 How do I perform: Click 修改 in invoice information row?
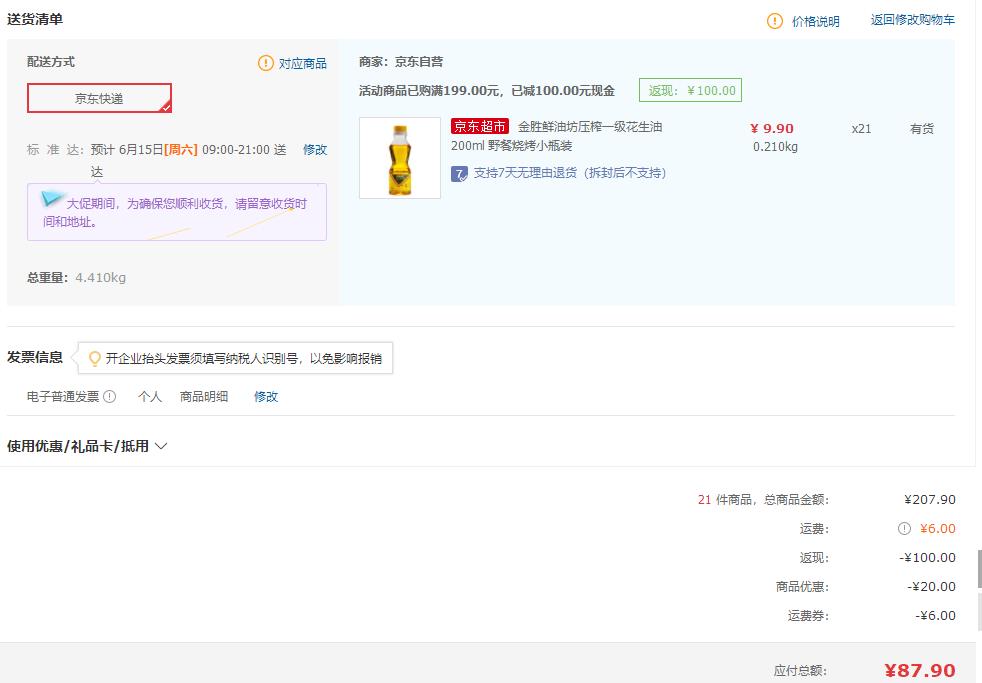[x=266, y=396]
